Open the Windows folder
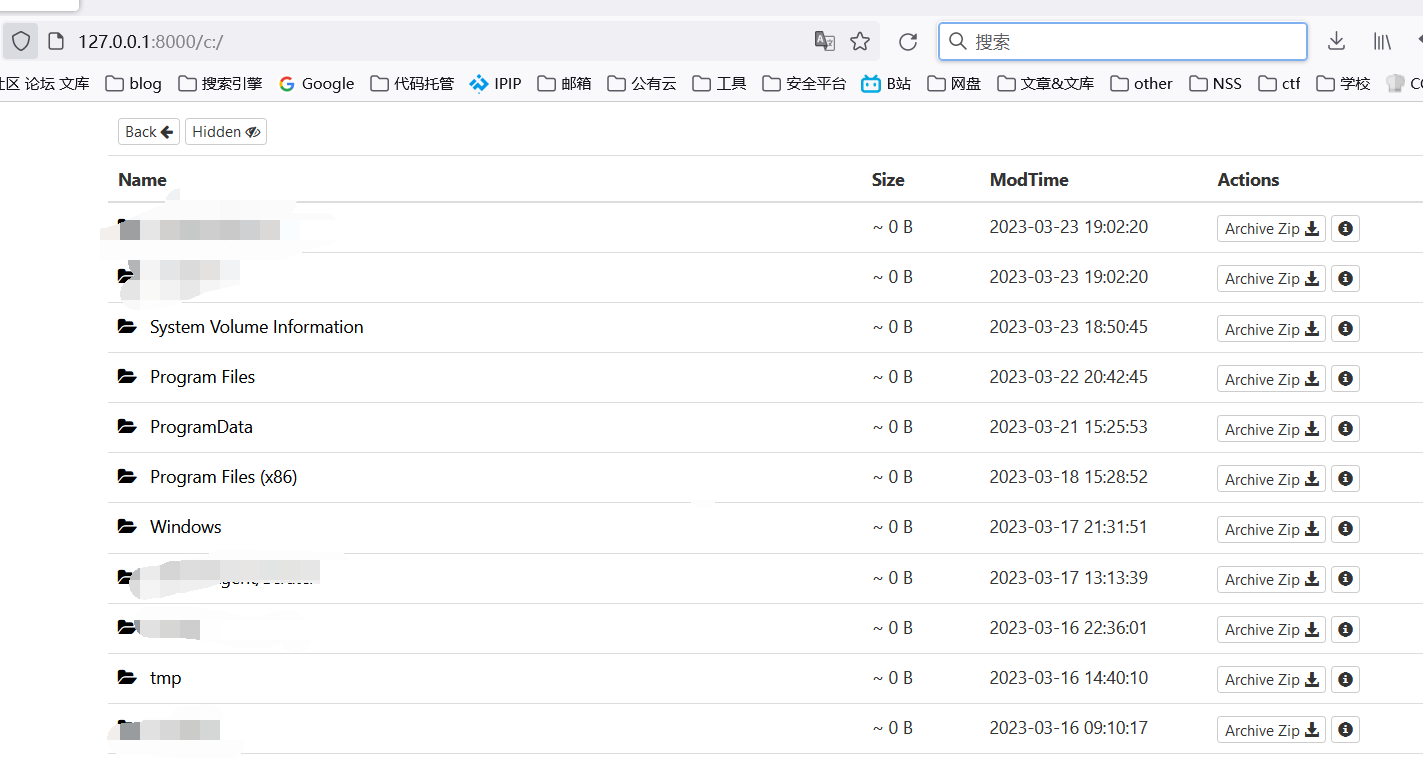This screenshot has height=766, width=1423. (x=186, y=527)
